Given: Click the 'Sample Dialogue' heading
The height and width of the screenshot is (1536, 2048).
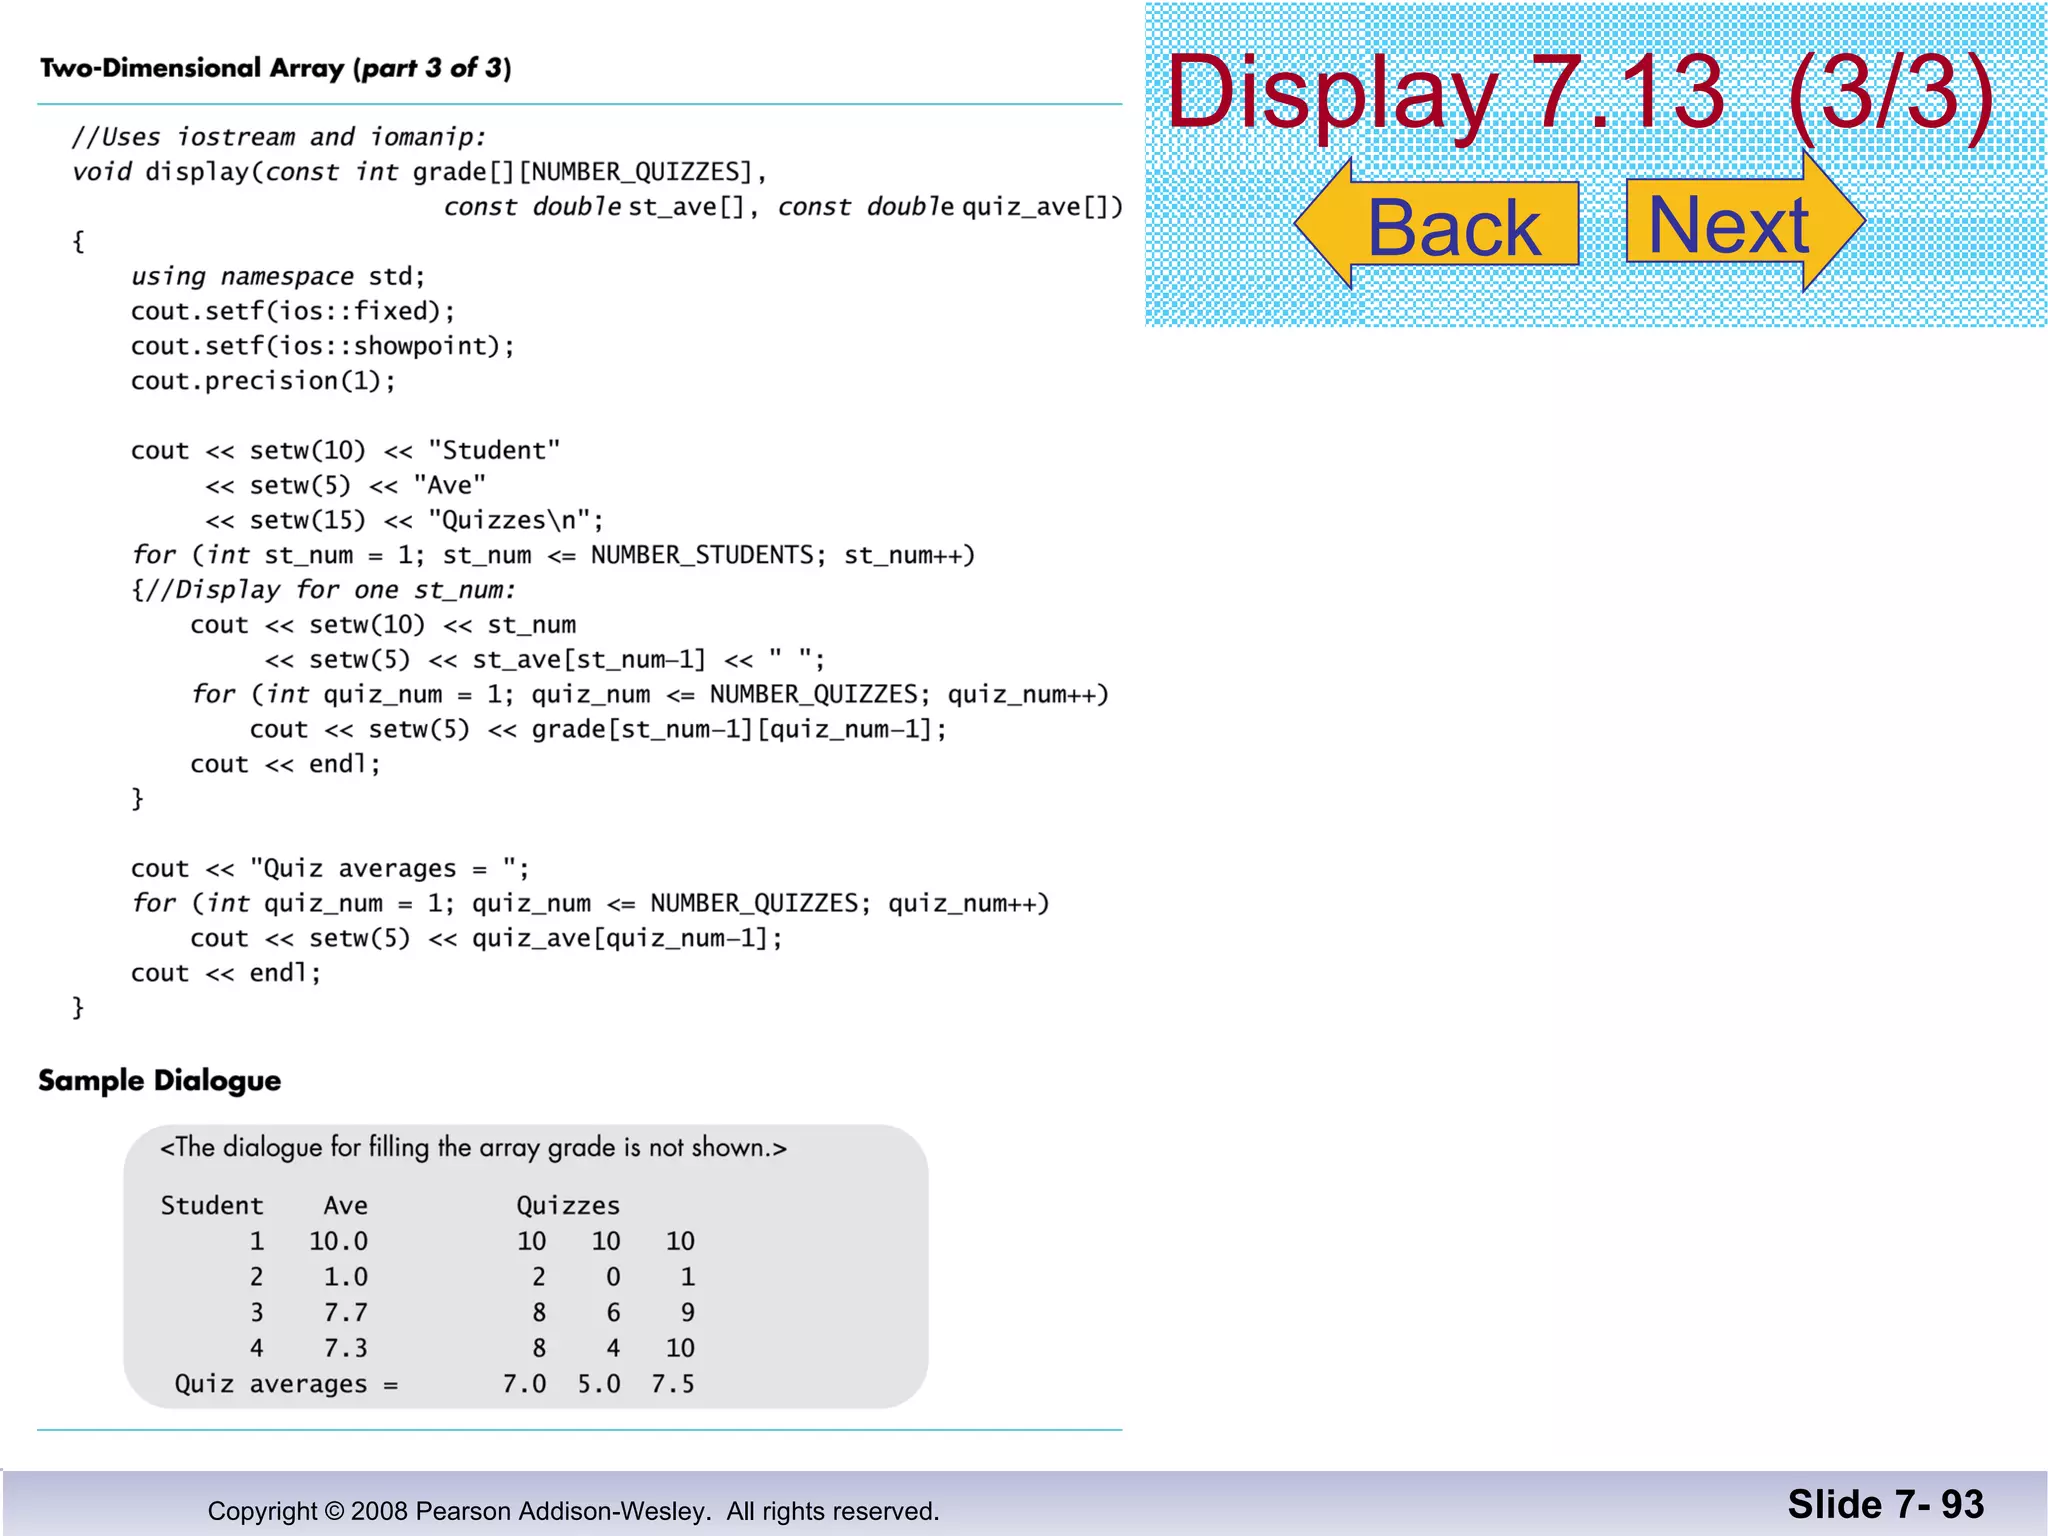Looking at the screenshot, I should click(x=160, y=1081).
